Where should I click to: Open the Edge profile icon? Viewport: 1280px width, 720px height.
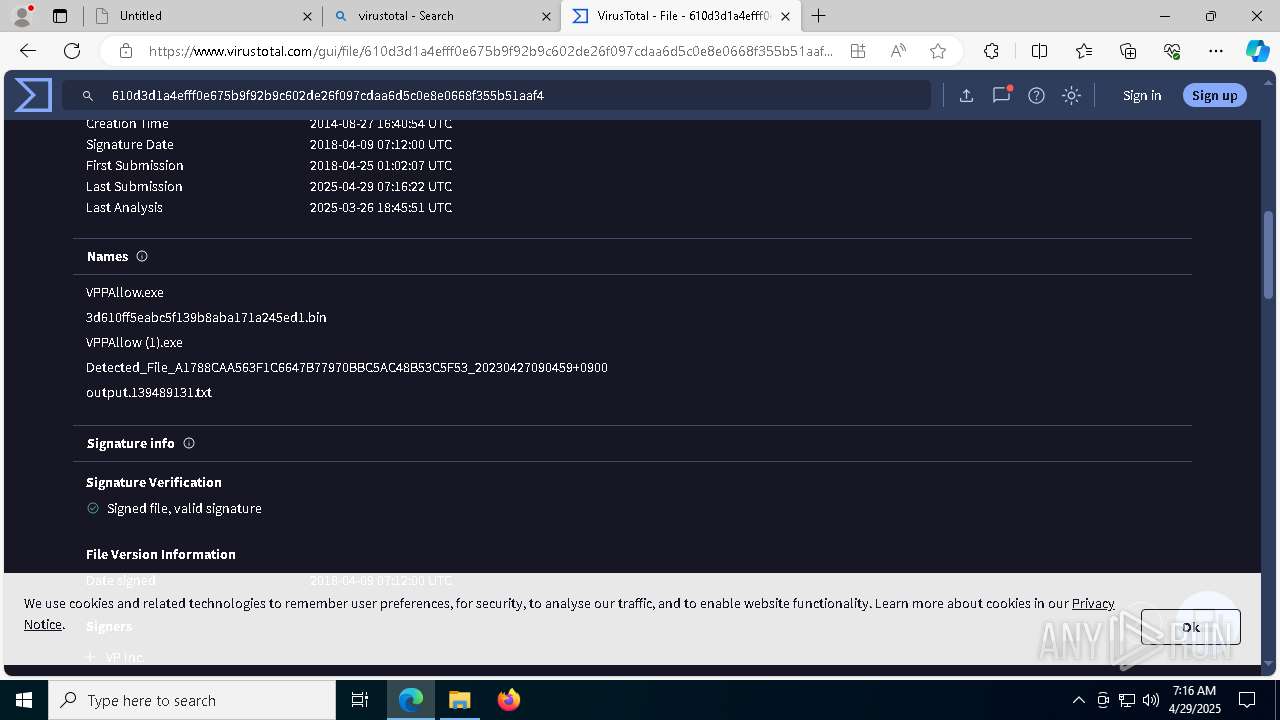22,16
